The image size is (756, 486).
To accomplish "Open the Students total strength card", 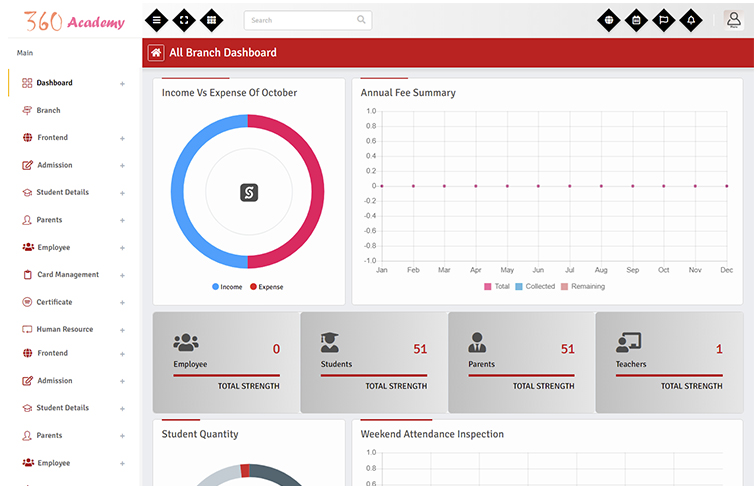I will pos(374,363).
